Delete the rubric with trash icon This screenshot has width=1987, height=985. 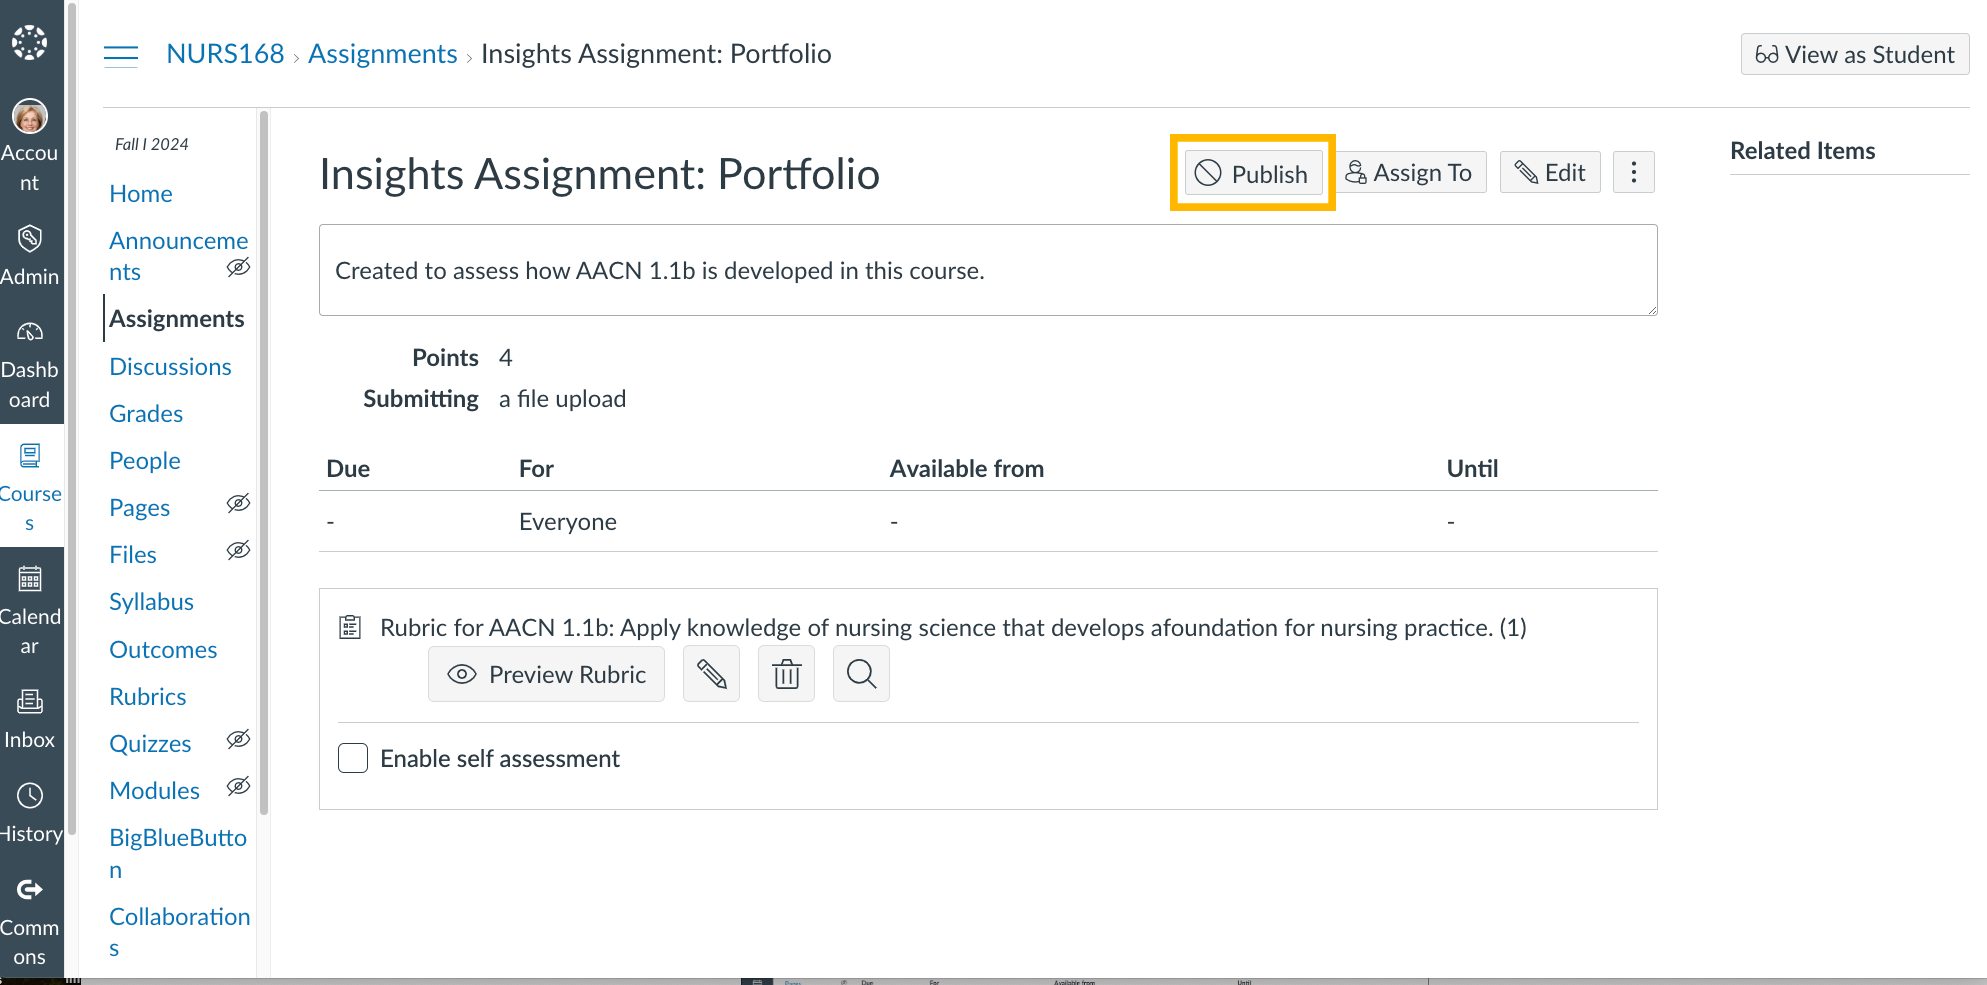[x=787, y=674]
